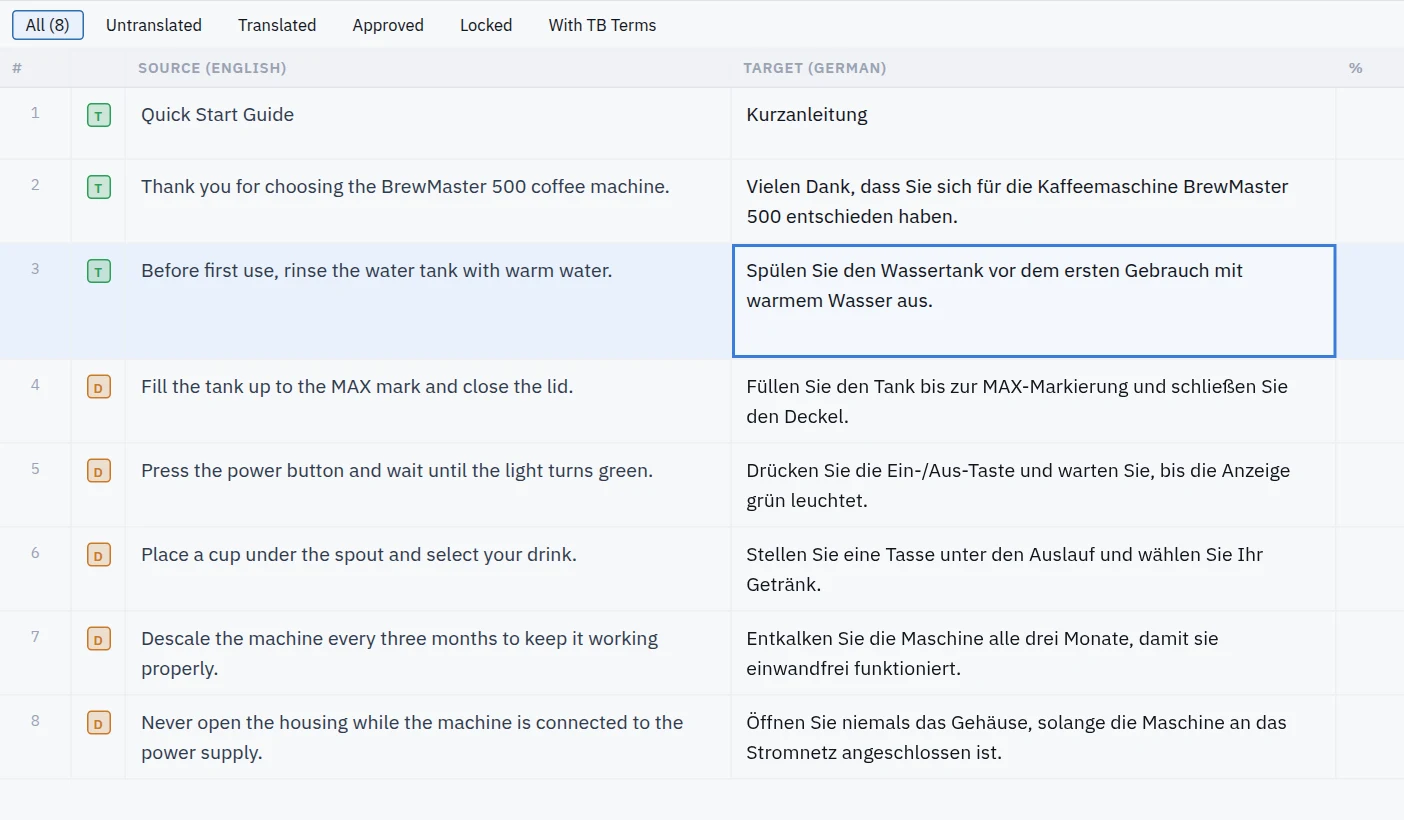Click target 'Füllen Sie den Tank bis zur MAX-Markierung'
Image resolution: width=1404 pixels, height=820 pixels.
click(x=1017, y=401)
